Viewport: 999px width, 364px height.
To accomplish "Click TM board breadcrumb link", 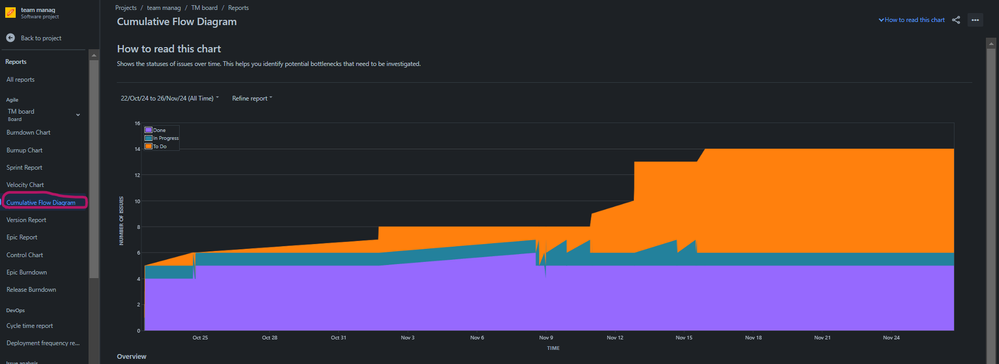I will (205, 8).
